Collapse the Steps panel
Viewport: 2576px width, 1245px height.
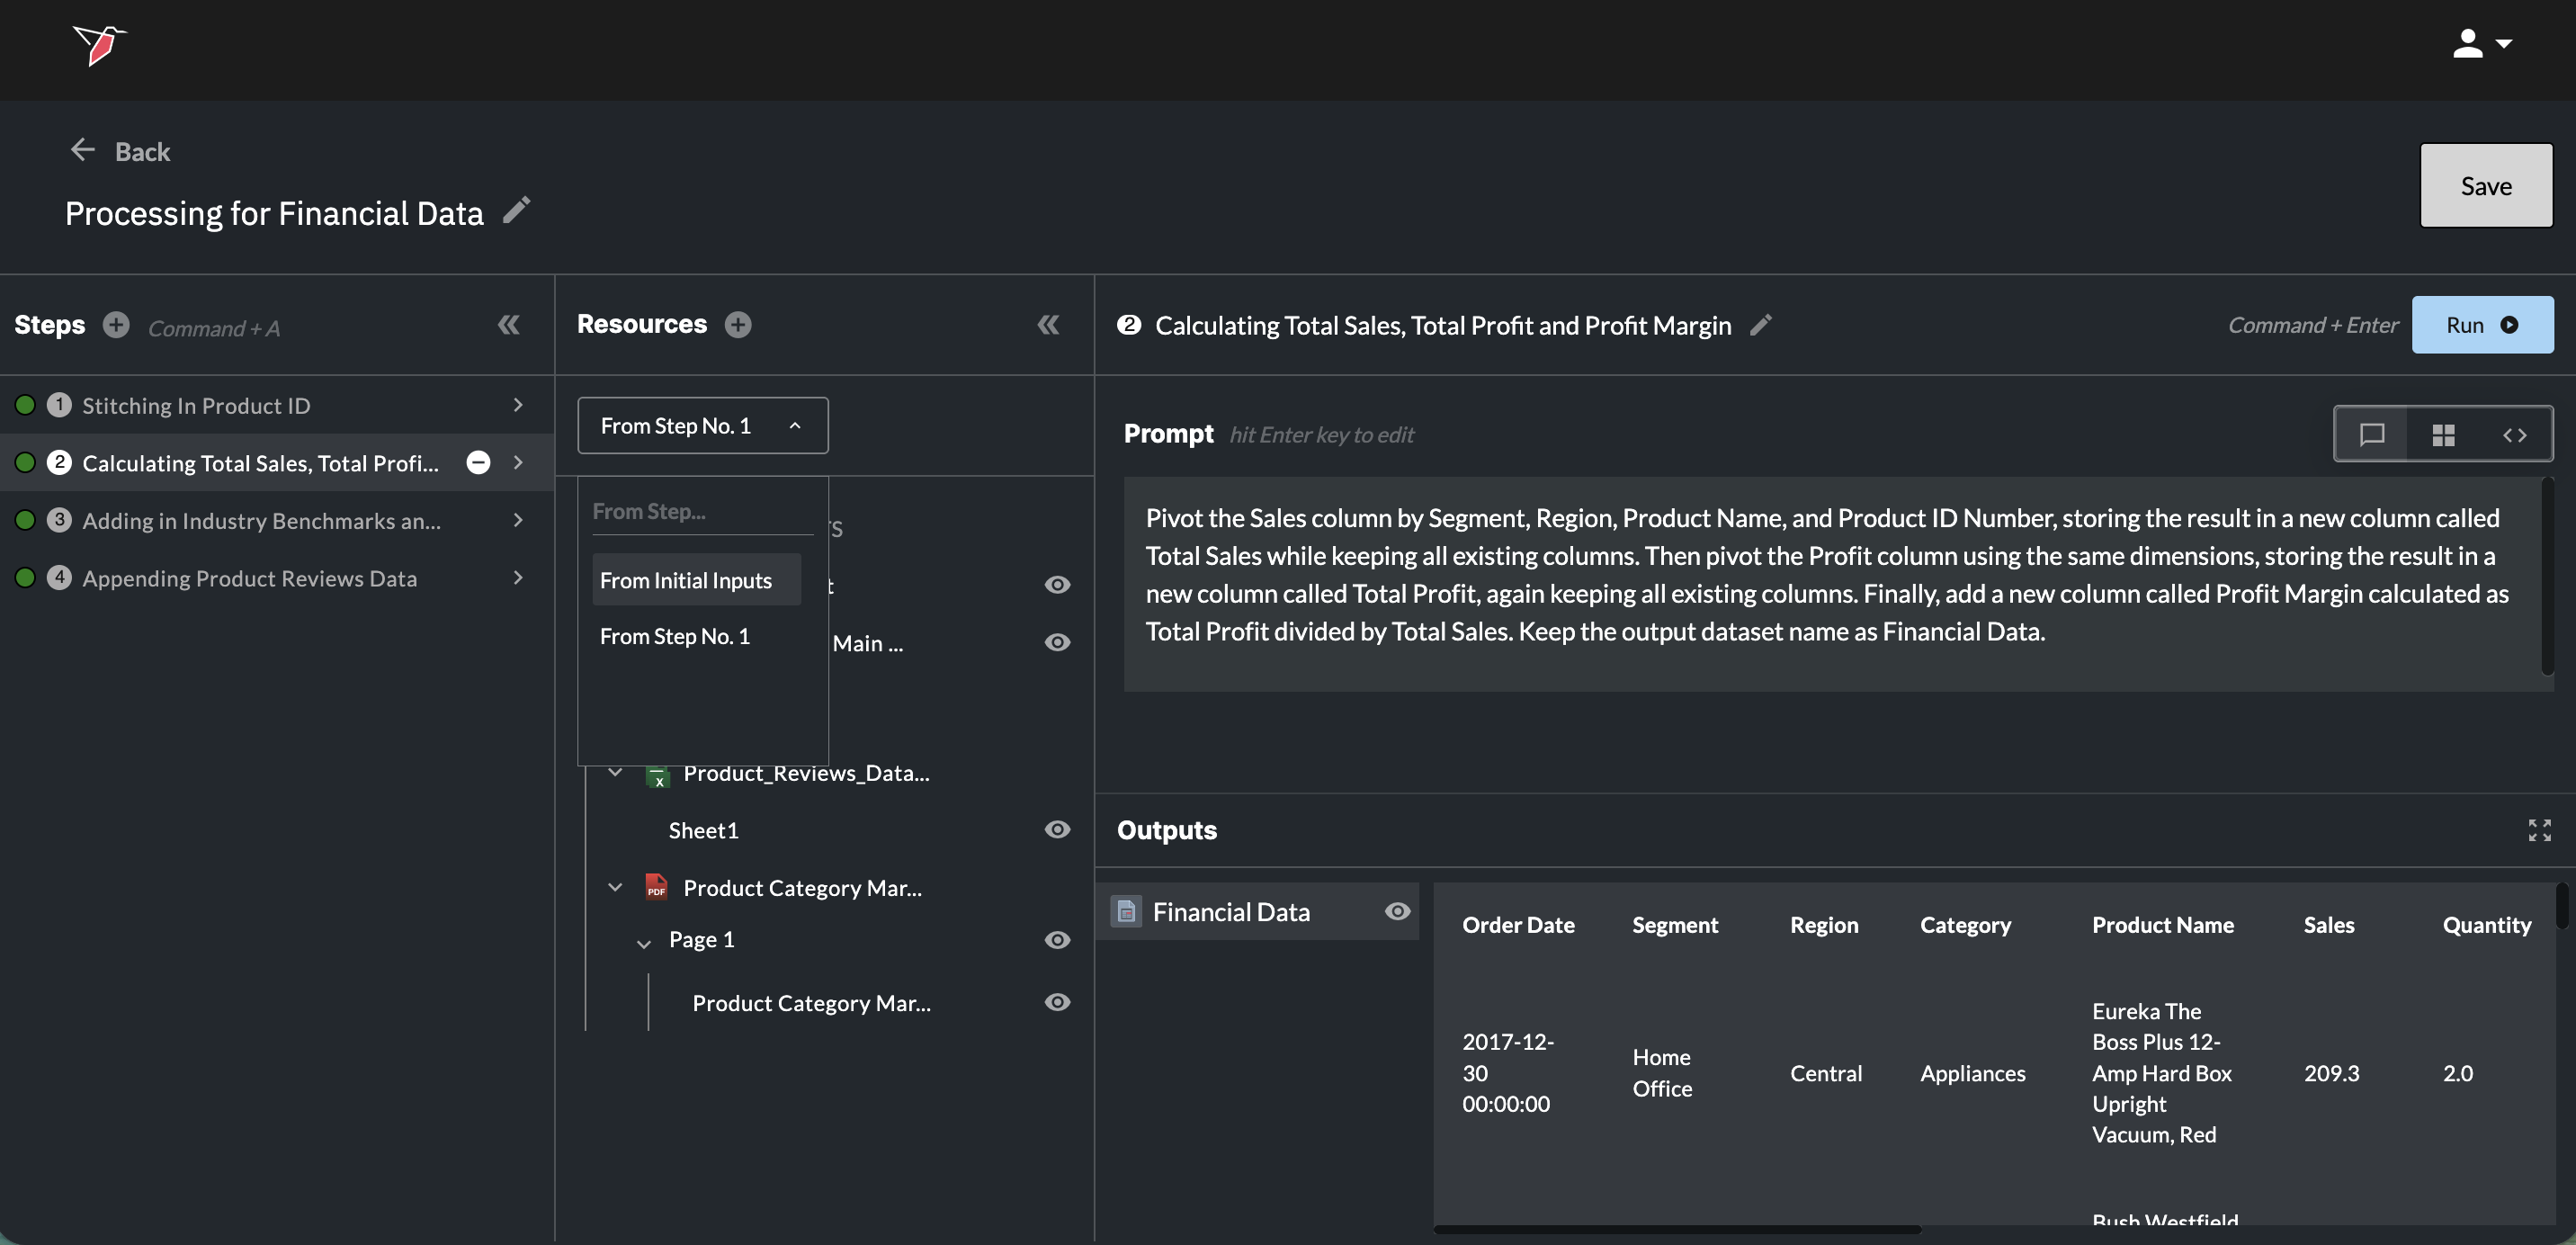508,325
